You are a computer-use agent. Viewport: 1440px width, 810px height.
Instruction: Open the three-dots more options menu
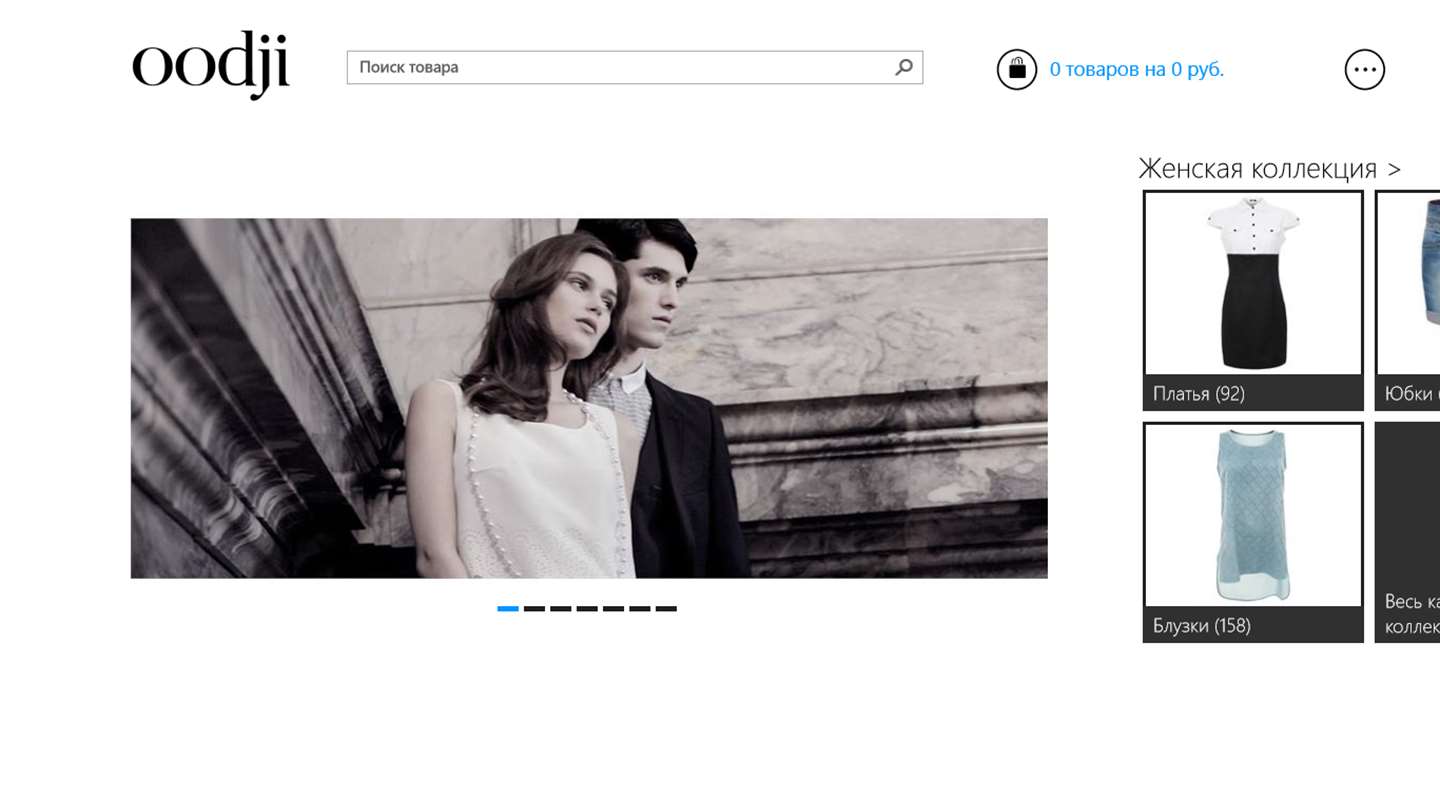click(x=1365, y=69)
